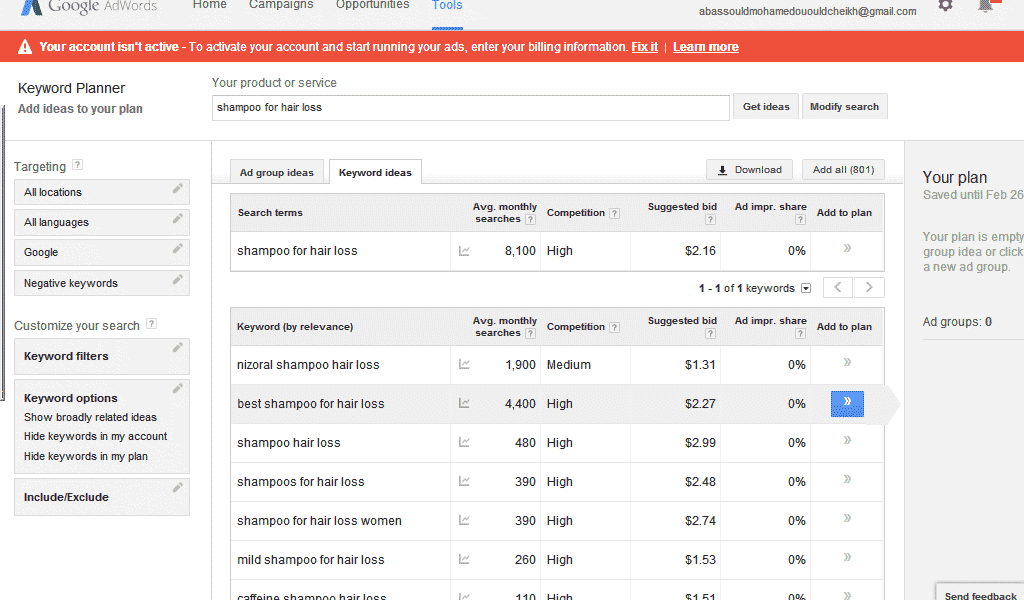1024x600 pixels.
Task: Show trend chart for shampoo for hair loss
Action: (x=464, y=251)
